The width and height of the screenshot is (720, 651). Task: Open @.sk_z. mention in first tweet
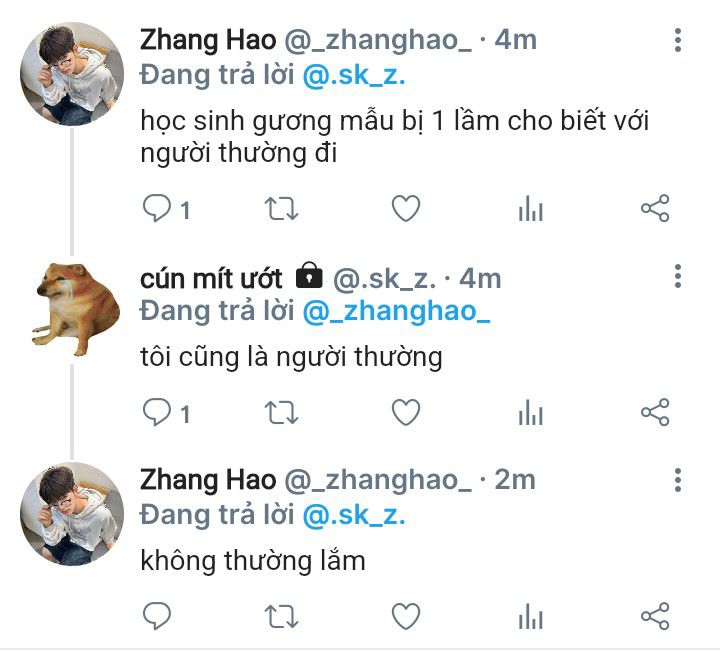pyautogui.click(x=354, y=75)
